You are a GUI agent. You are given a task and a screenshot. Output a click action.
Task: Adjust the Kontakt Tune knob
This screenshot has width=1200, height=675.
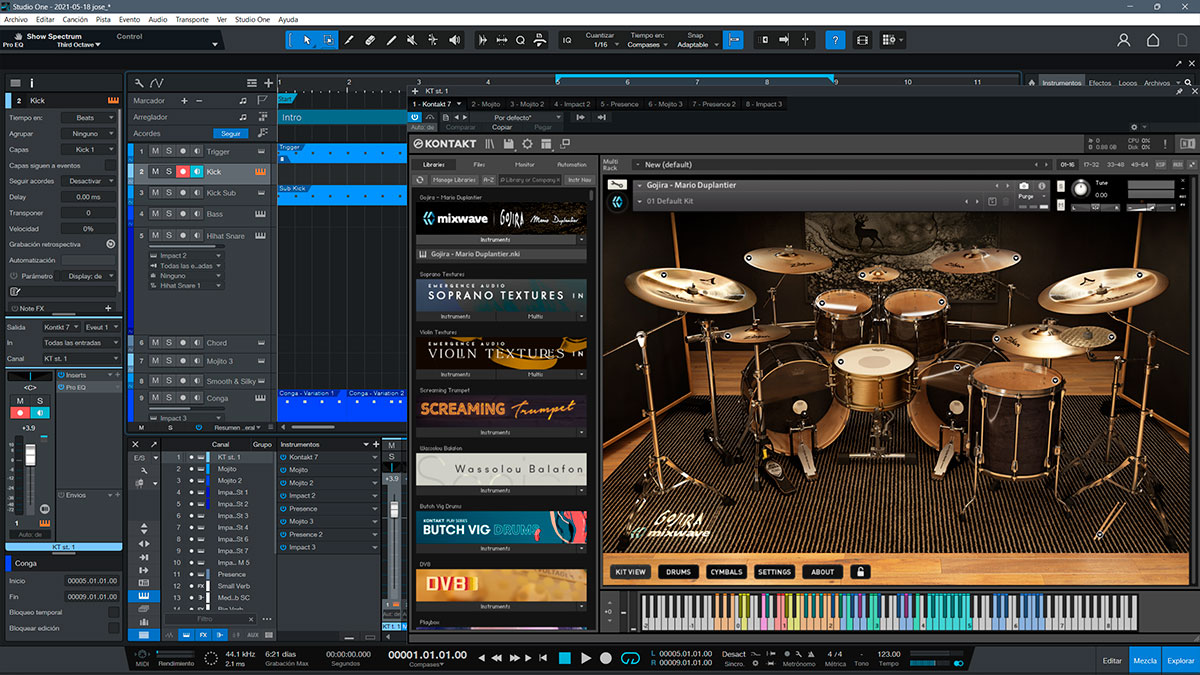tap(1080, 188)
